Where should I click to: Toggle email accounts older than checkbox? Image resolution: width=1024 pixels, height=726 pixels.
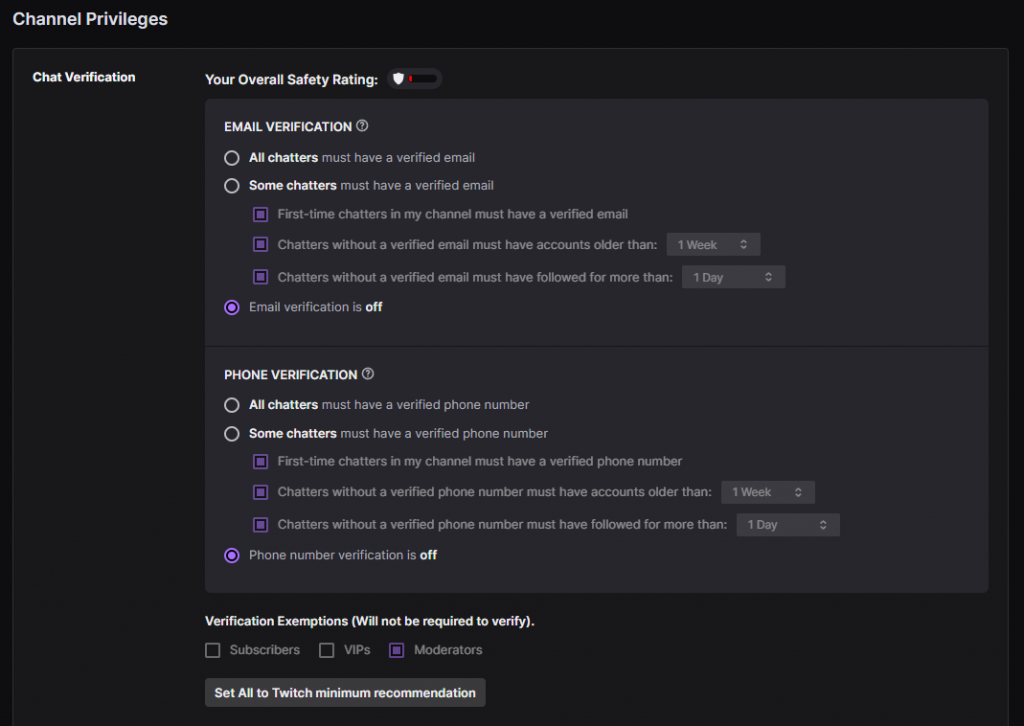261,245
